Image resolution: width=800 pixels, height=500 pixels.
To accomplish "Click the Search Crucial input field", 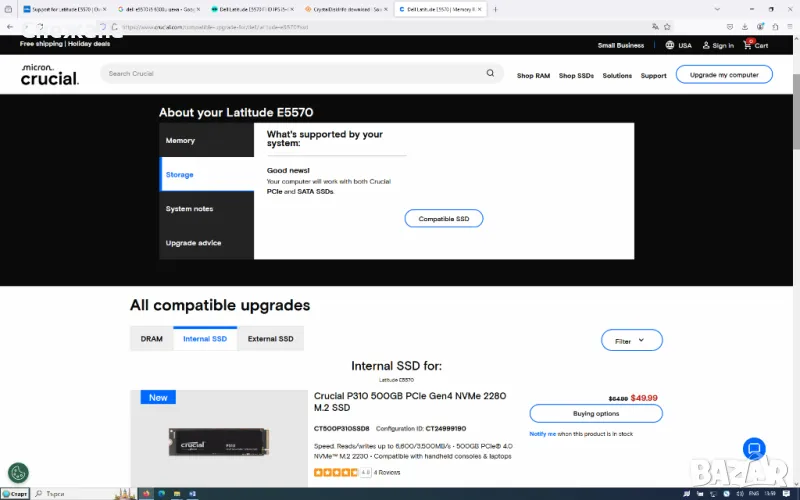I will pyautogui.click(x=290, y=73).
